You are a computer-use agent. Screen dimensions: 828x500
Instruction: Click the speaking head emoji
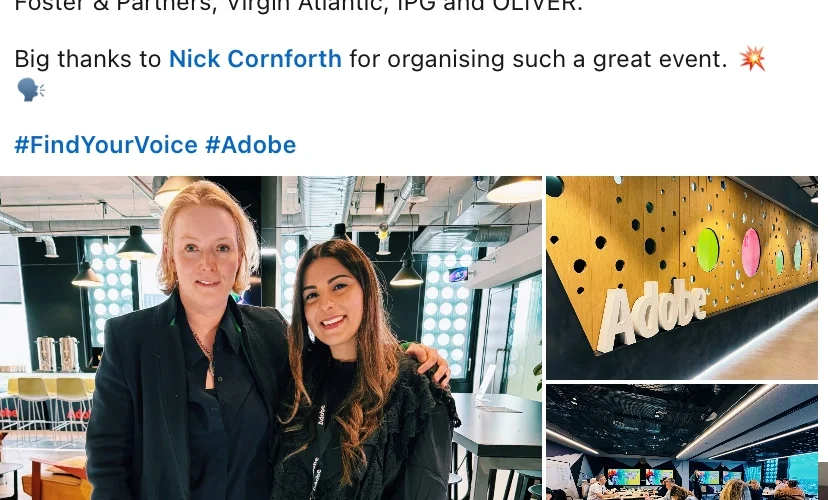pos(31,90)
